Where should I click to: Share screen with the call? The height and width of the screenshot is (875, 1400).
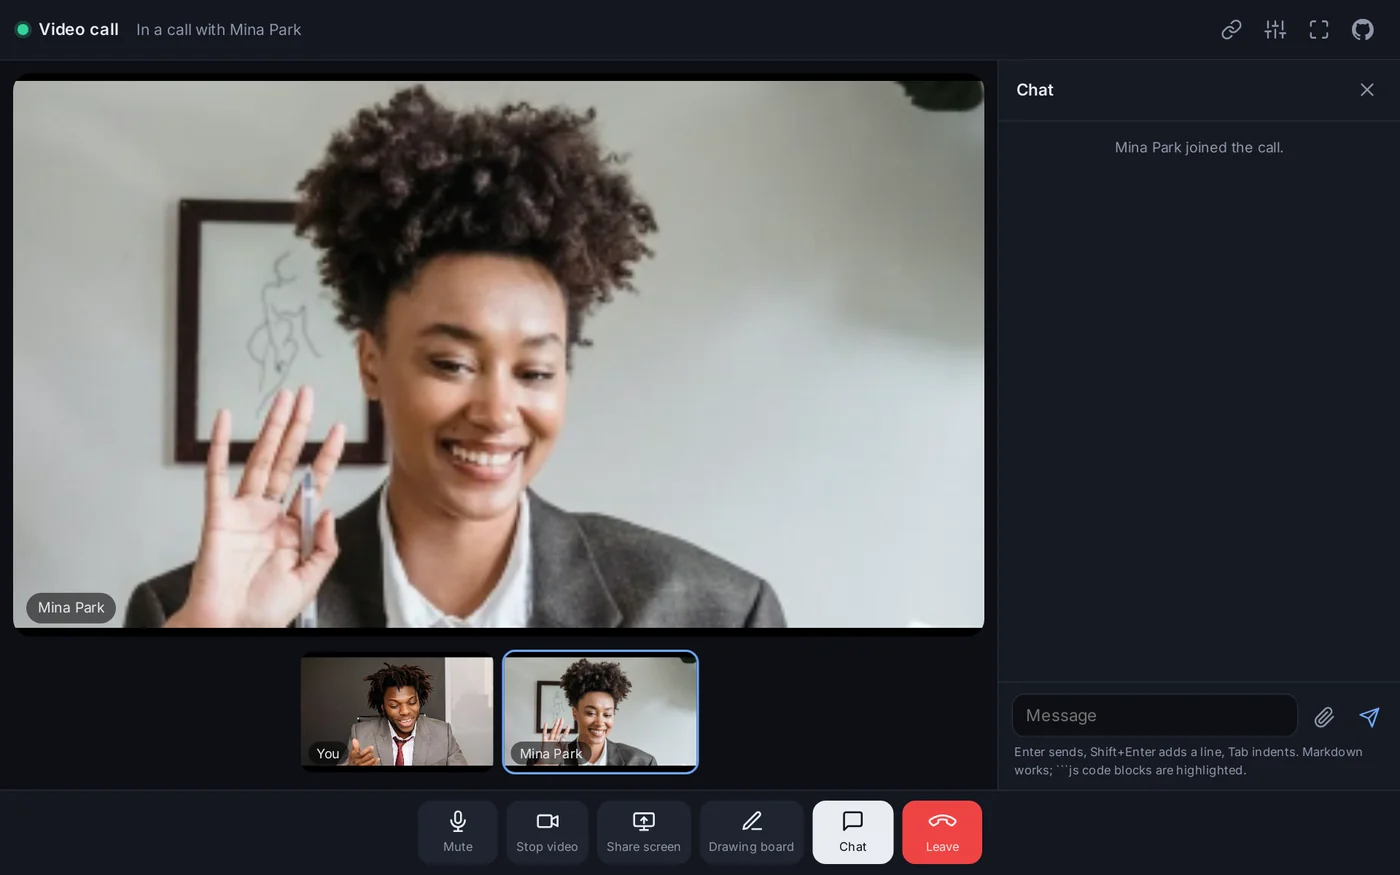tap(644, 832)
